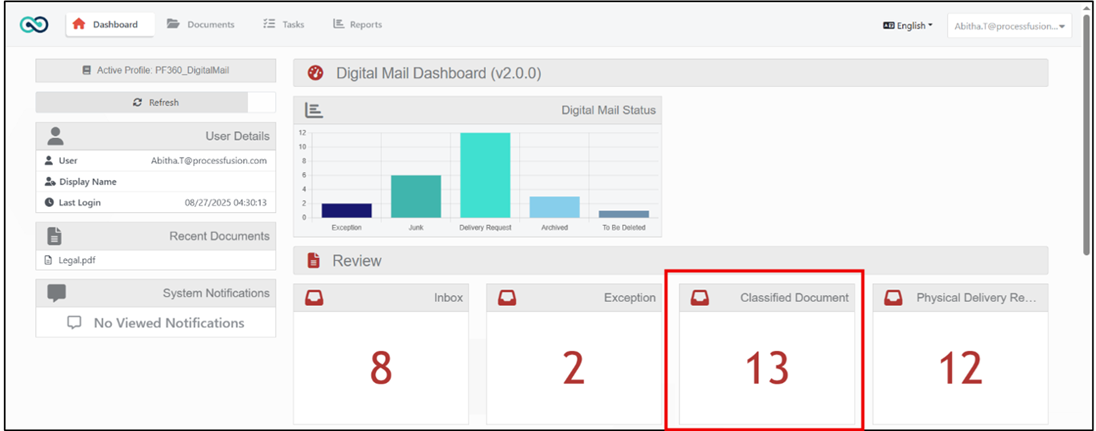Viewport: 1096px width, 431px height.
Task: Click the Classified Document tray icon
Action: [700, 297]
